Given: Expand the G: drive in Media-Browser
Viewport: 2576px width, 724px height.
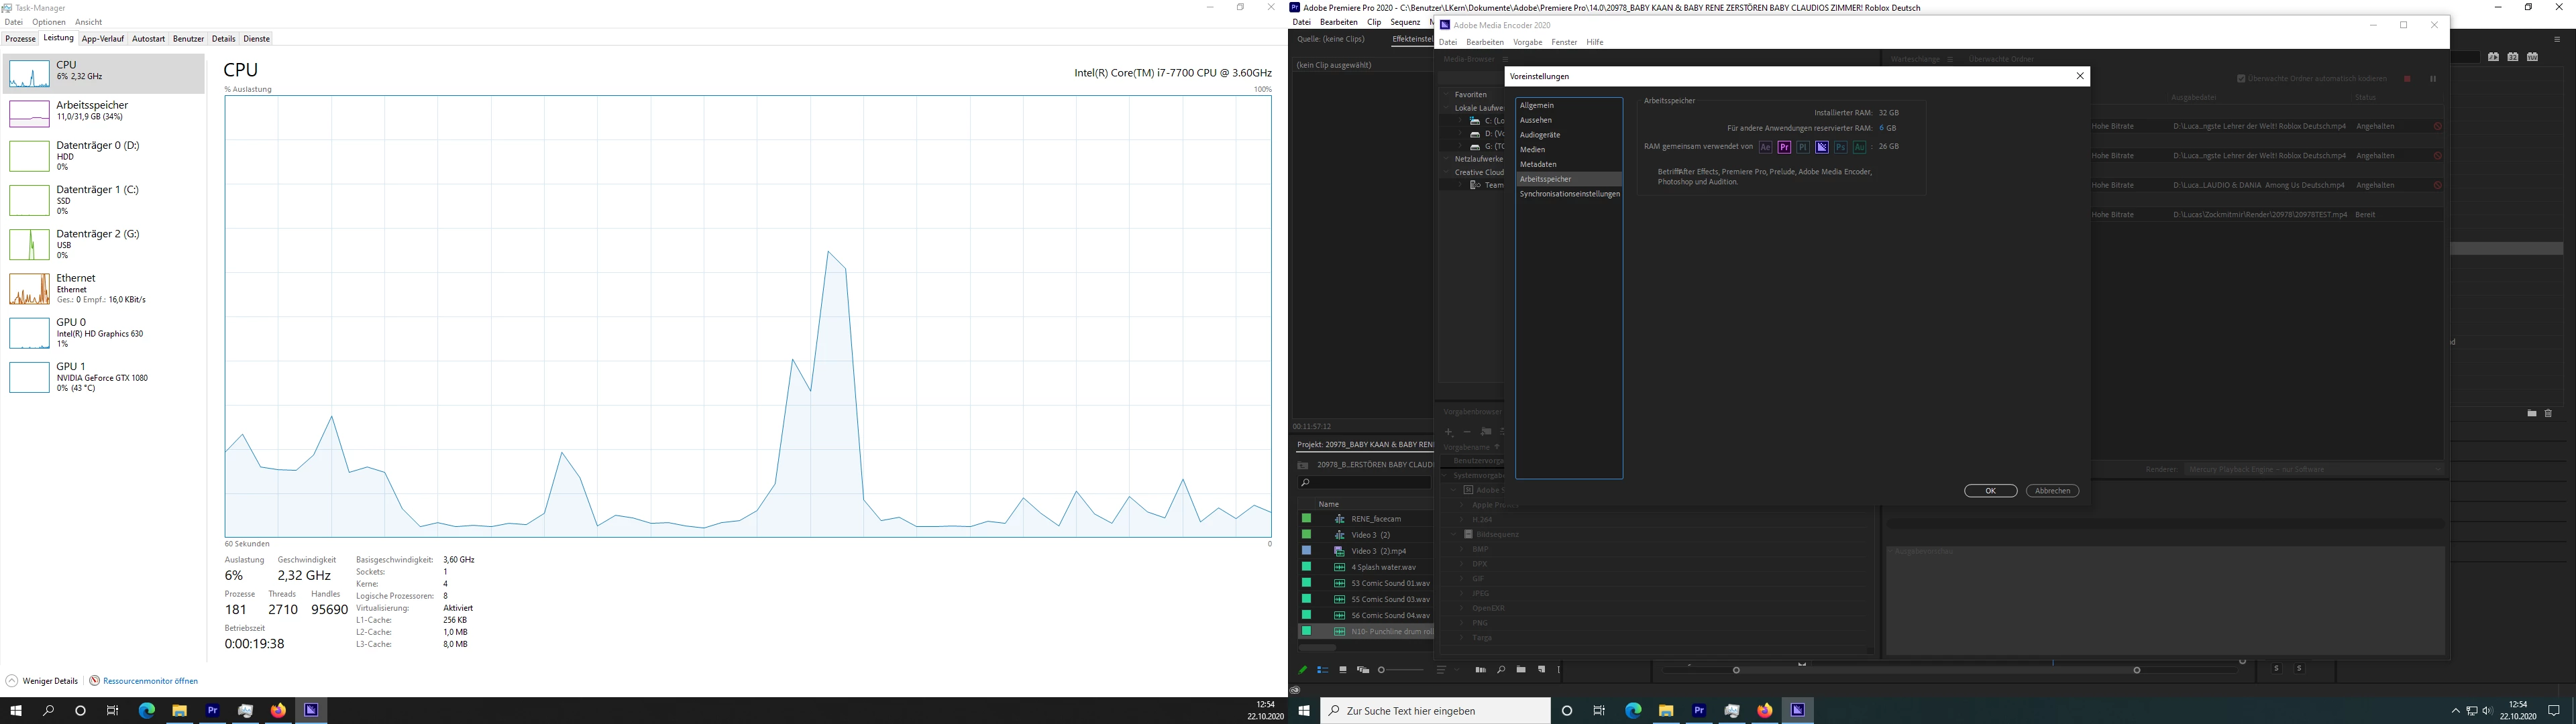Looking at the screenshot, I should tap(1460, 146).
